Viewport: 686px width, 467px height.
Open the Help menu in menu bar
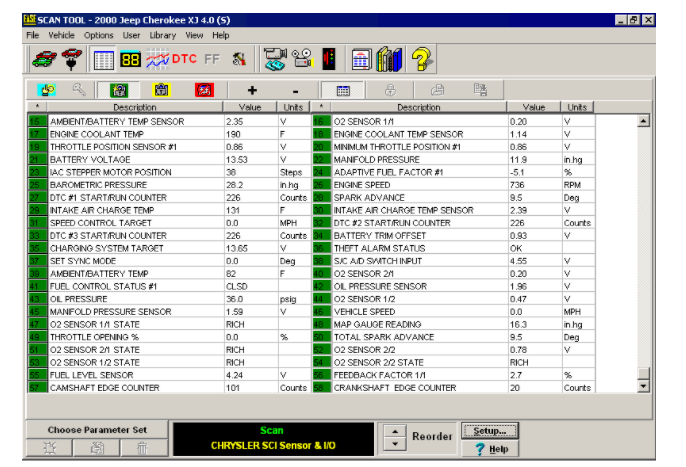point(220,35)
